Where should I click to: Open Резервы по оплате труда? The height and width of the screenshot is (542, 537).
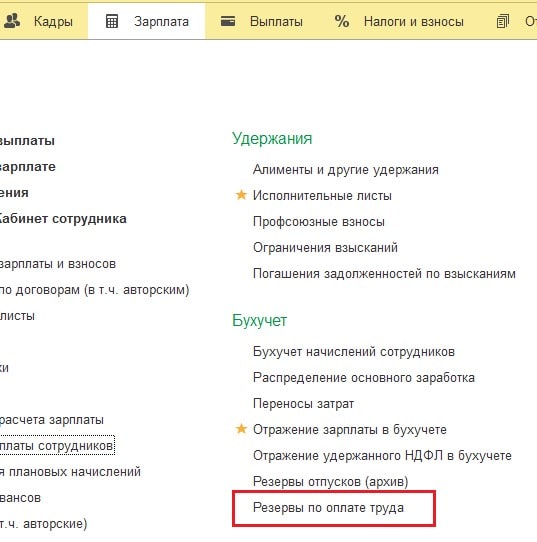tap(328, 507)
